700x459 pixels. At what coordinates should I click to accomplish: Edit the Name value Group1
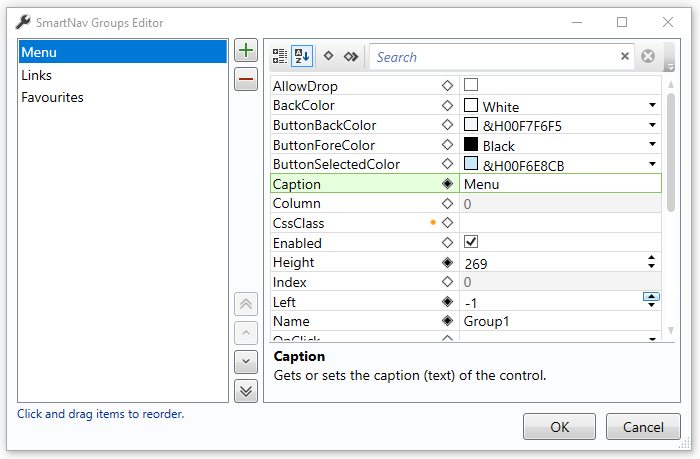pyautogui.click(x=560, y=321)
